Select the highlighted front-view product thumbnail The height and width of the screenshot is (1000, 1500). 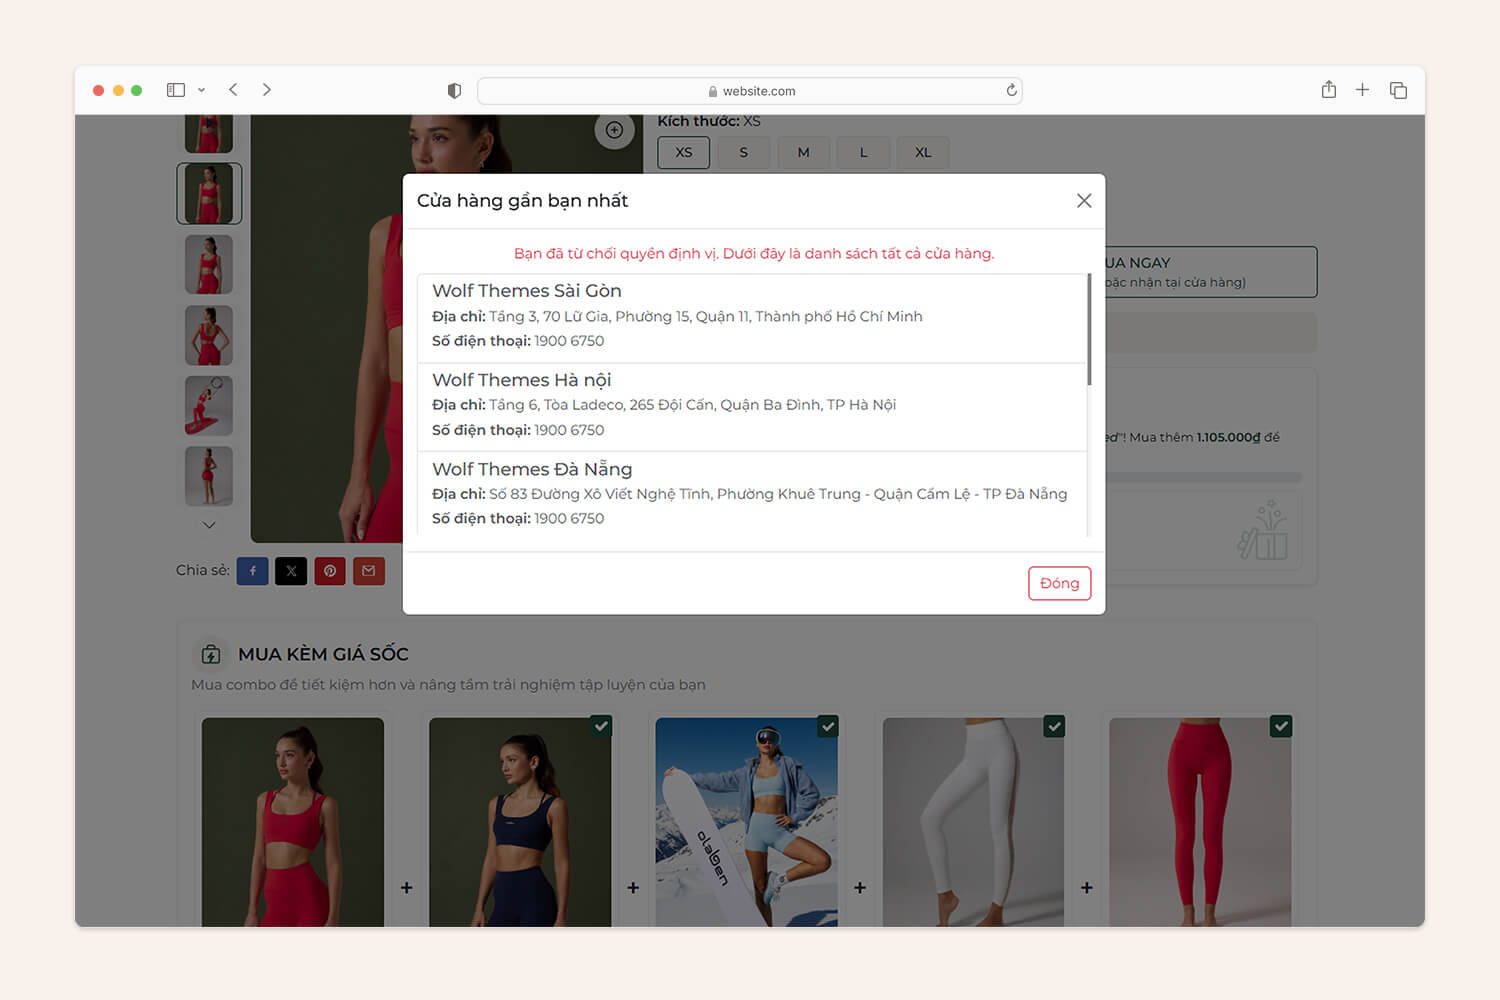pos(209,194)
